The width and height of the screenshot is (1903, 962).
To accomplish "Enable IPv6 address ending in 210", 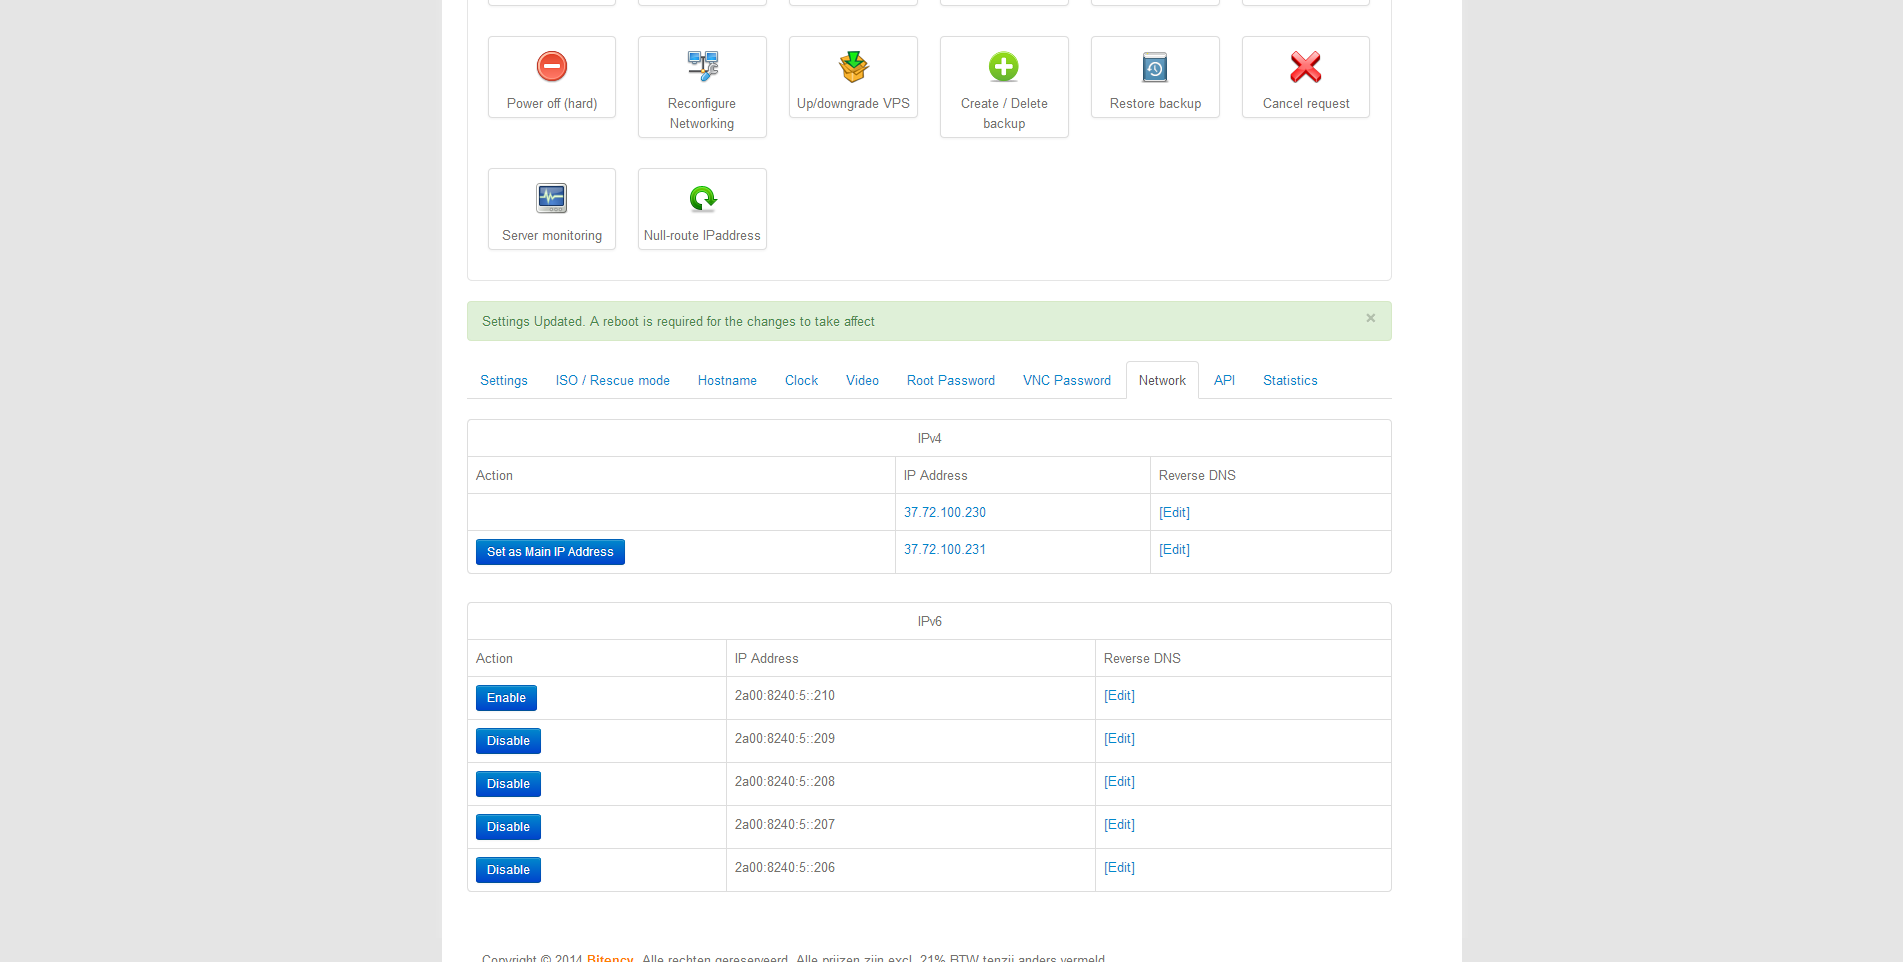I will [x=506, y=698].
